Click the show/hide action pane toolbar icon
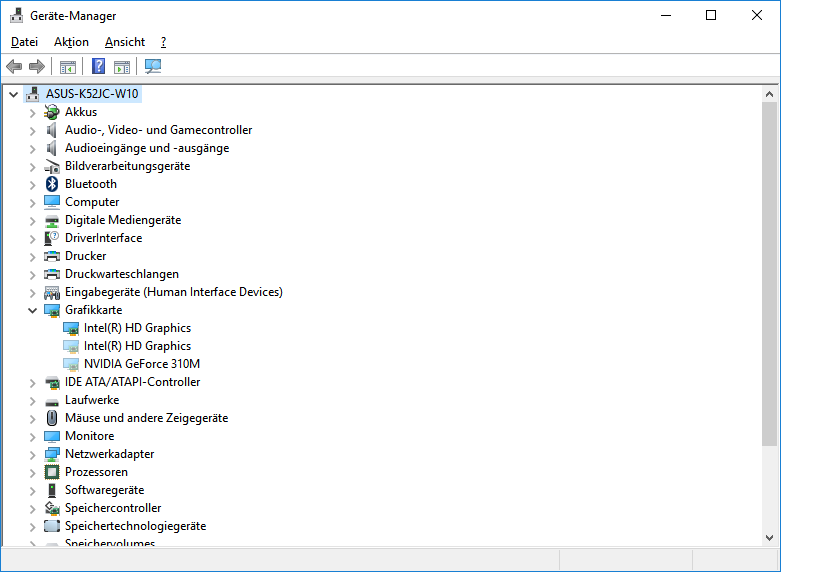The width and height of the screenshot is (819, 572). (122, 67)
